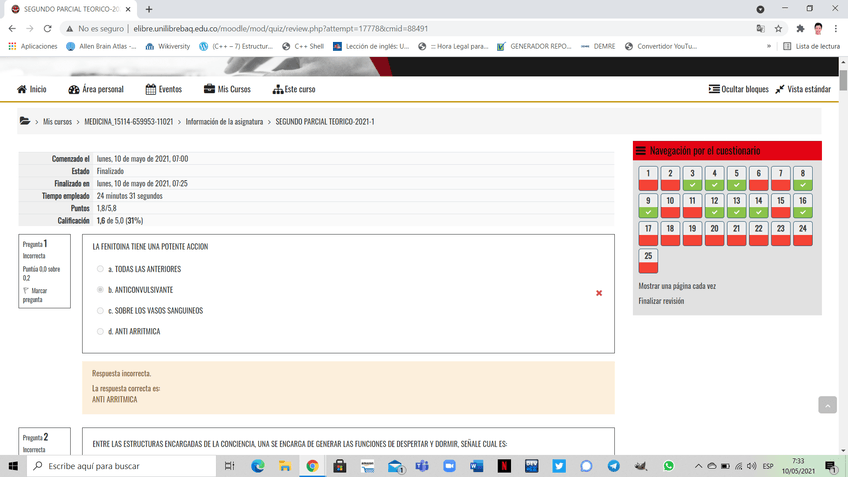The height and width of the screenshot is (477, 848).
Task: Select option c. SOBRE LOS VASOS SANGUINEOS
Action: click(x=100, y=310)
